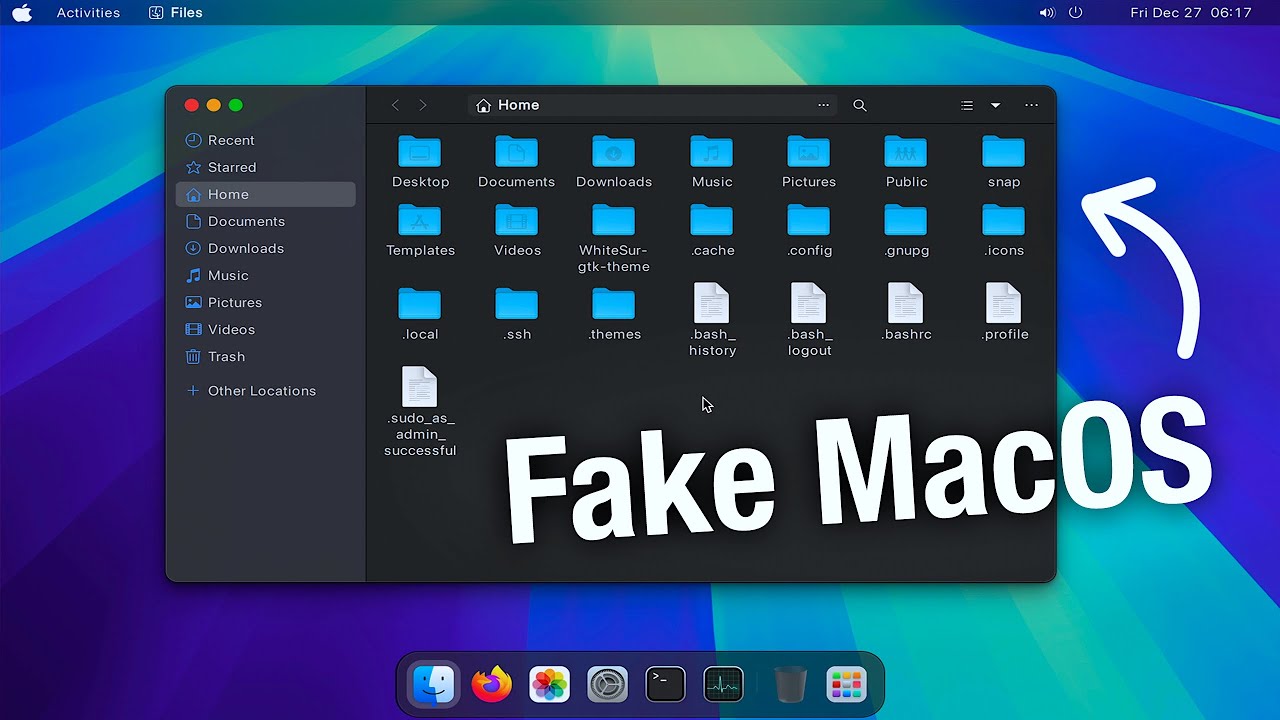Viewport: 1280px width, 720px height.
Task: Open the app grid launcher in the dock
Action: pyautogui.click(x=846, y=685)
